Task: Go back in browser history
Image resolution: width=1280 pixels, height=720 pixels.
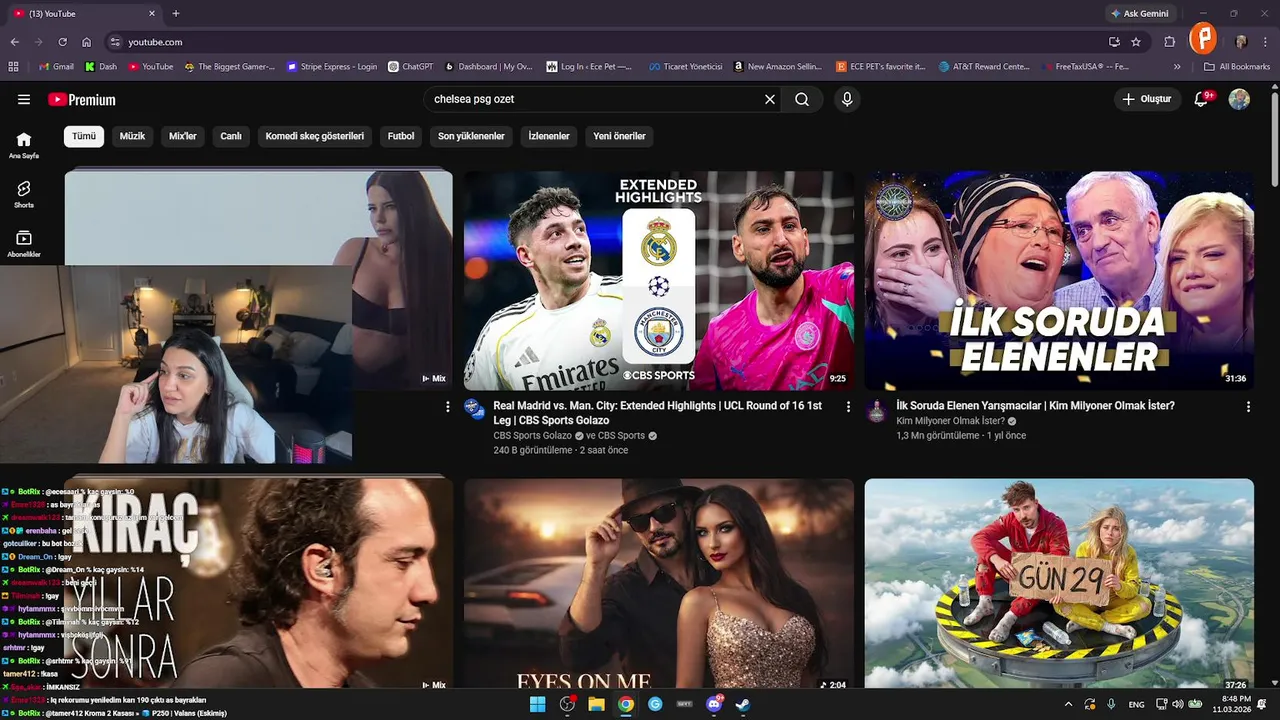Action: tap(15, 42)
